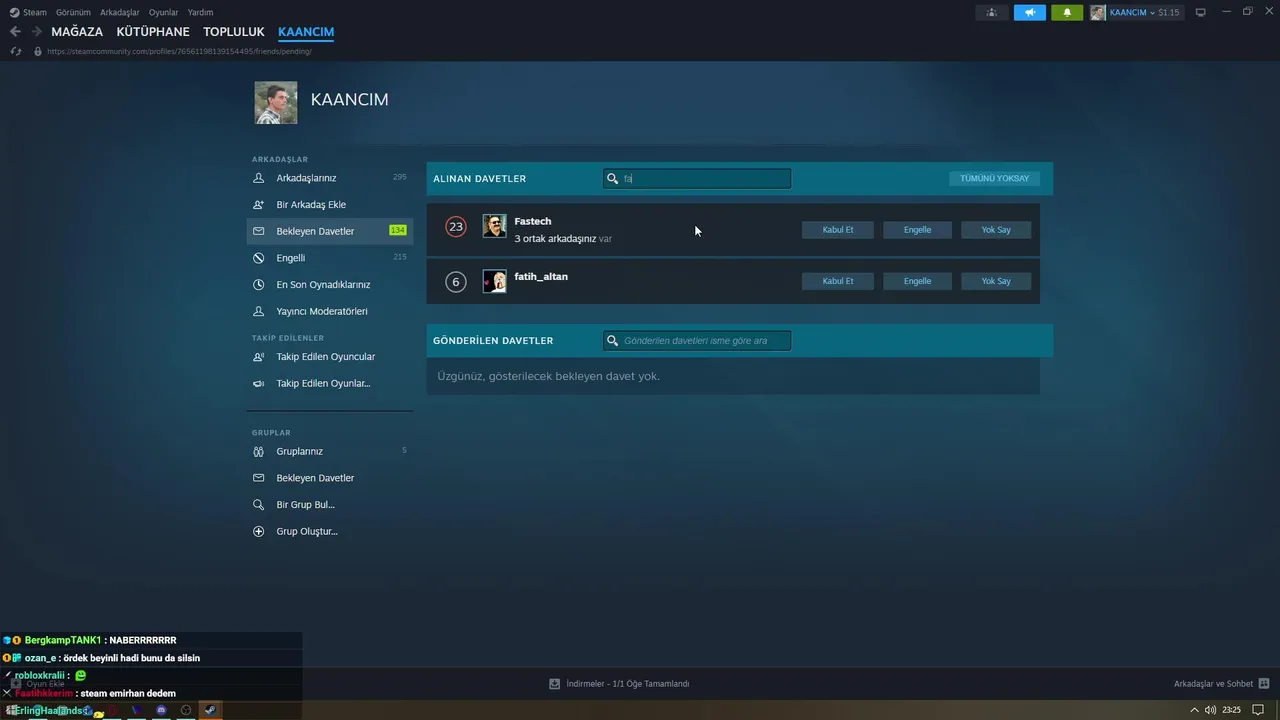Open the Görünüm menu

[73, 12]
